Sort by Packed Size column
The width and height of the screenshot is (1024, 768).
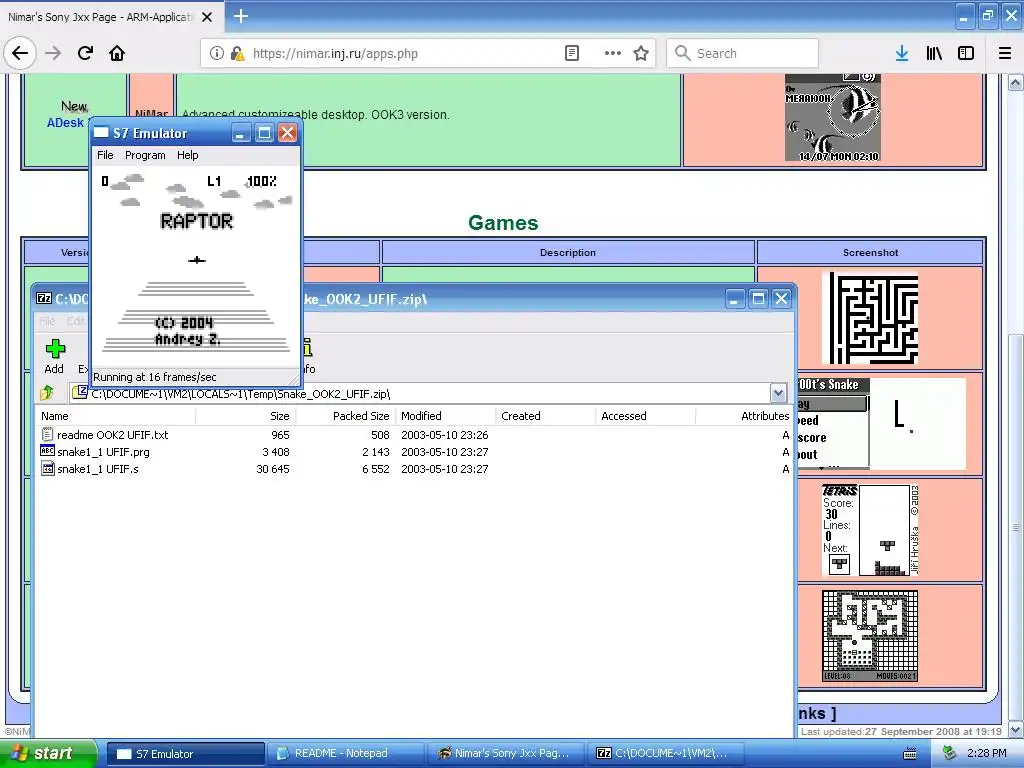tap(345, 416)
